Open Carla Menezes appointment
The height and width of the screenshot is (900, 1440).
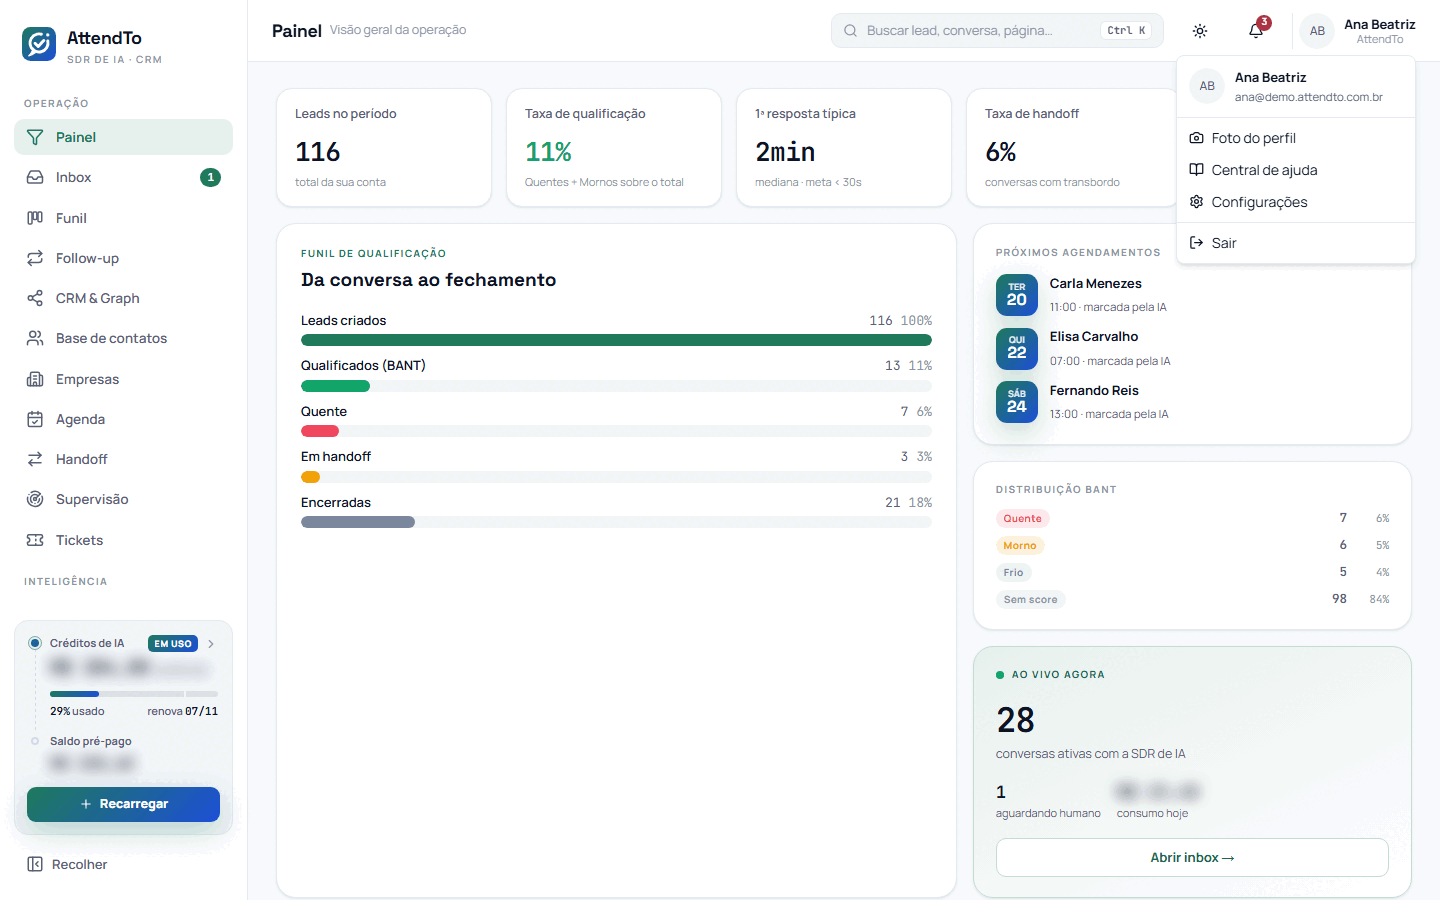(x=1192, y=295)
